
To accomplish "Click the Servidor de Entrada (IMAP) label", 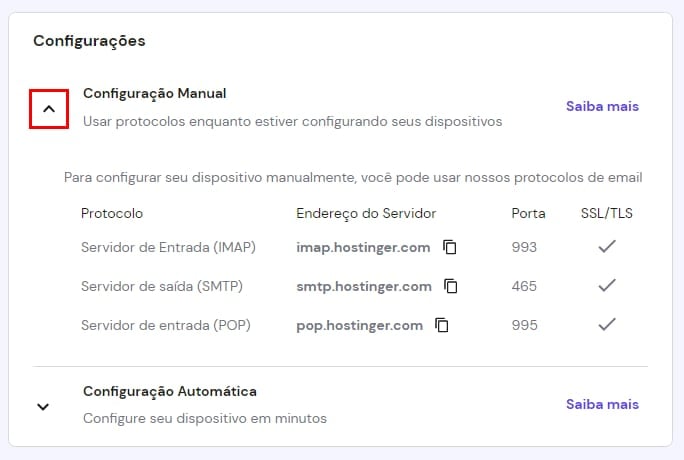I will (168, 247).
